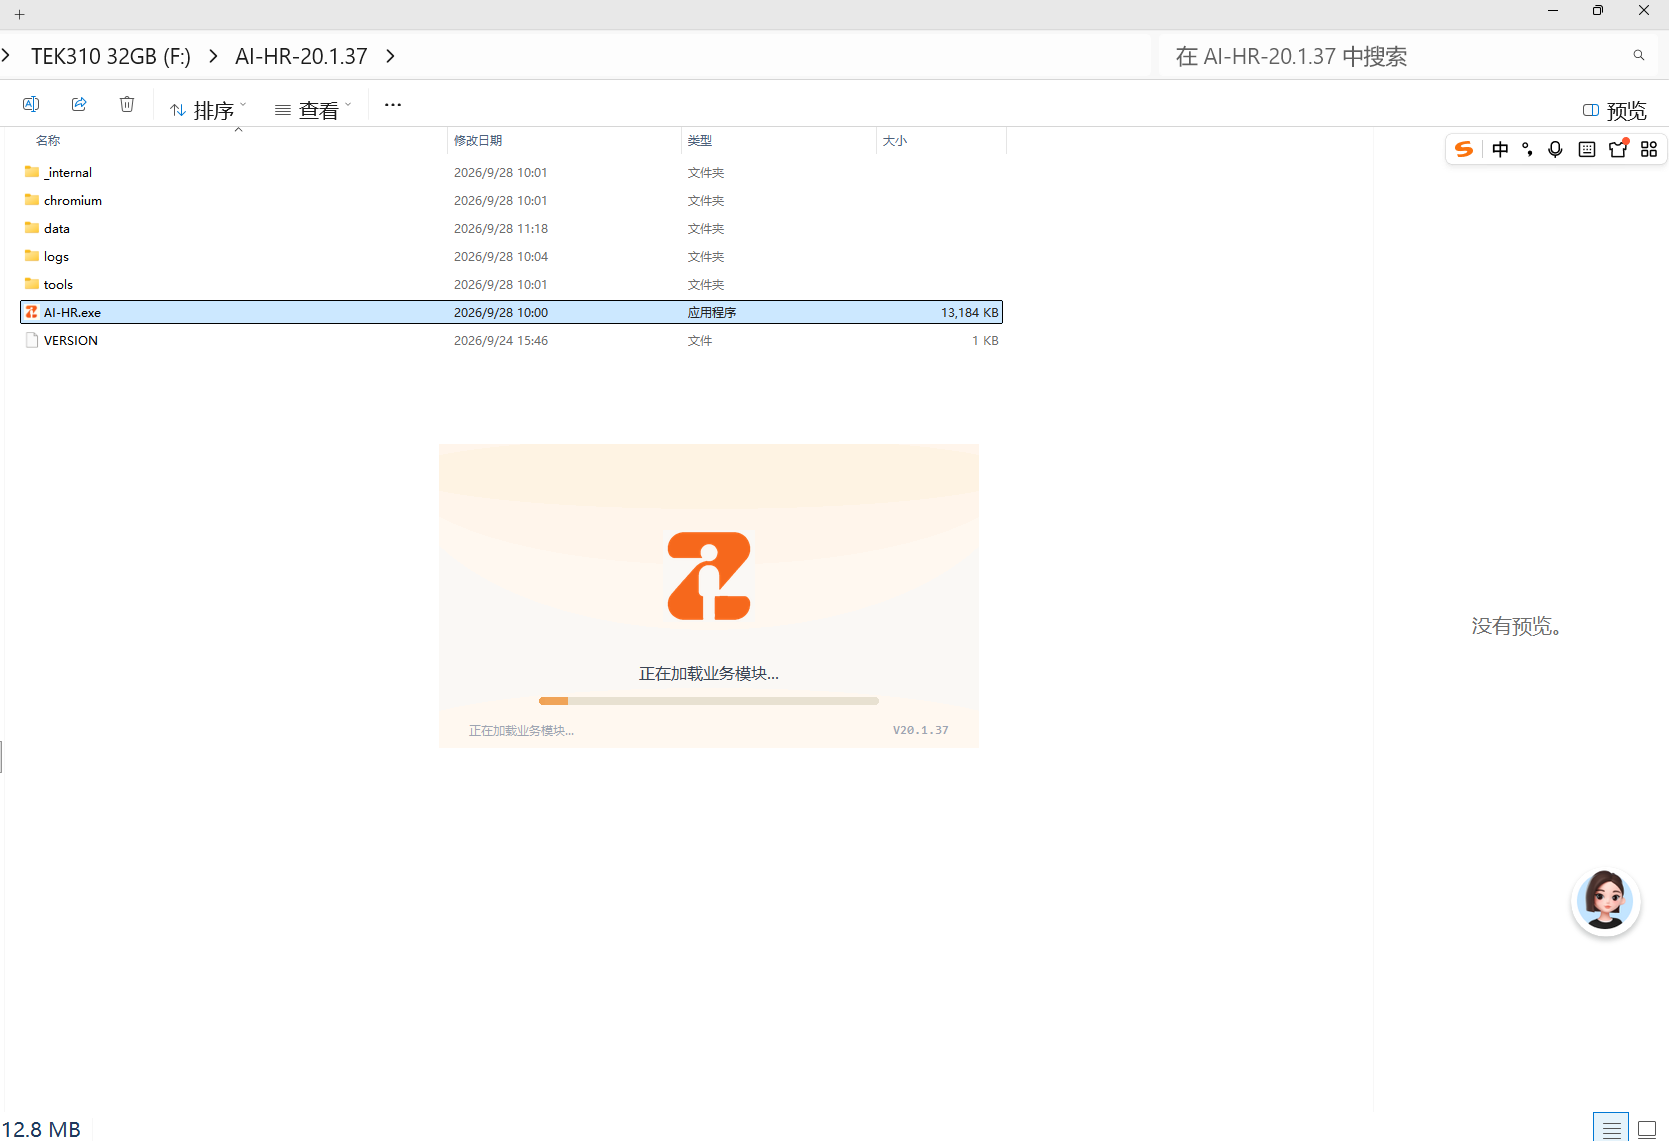Click the delete trash icon
Screen dimensions: 1669x1141
coord(127,104)
